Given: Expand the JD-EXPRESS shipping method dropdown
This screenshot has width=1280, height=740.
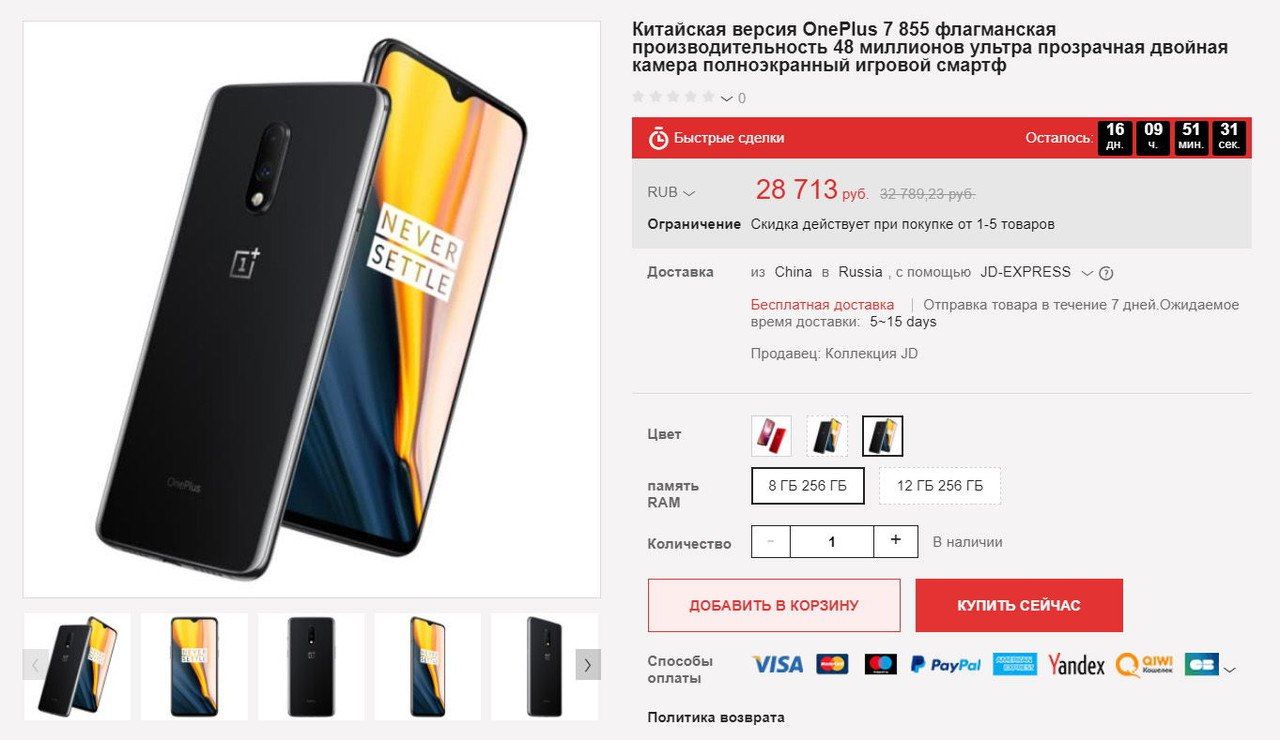Looking at the screenshot, I should click(x=1088, y=272).
